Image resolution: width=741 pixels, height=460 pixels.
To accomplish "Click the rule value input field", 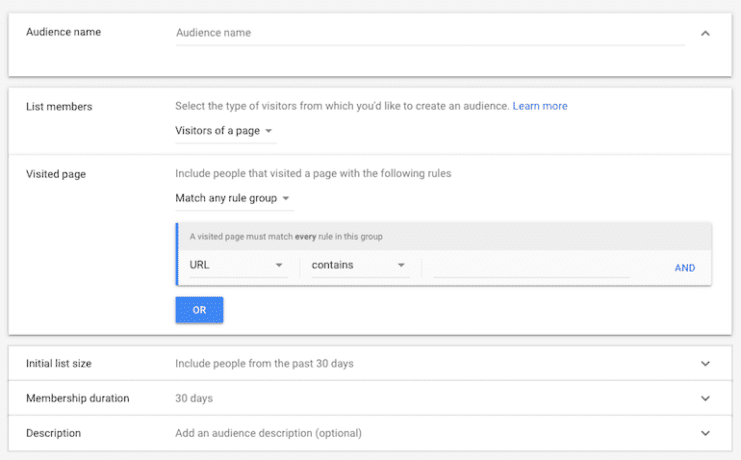I will tap(530, 266).
